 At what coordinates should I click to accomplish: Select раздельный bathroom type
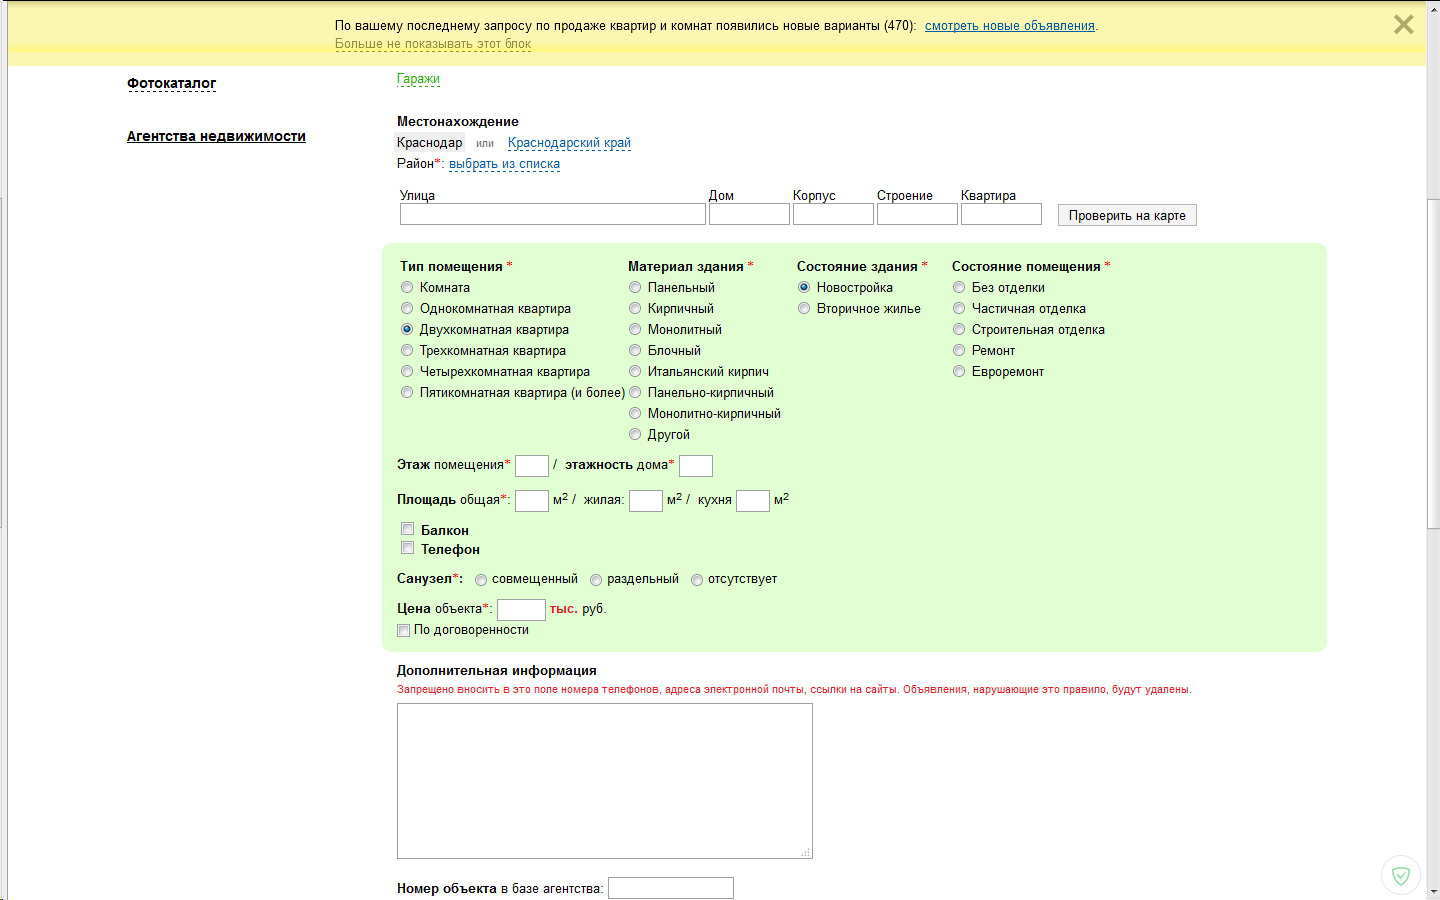pos(596,580)
